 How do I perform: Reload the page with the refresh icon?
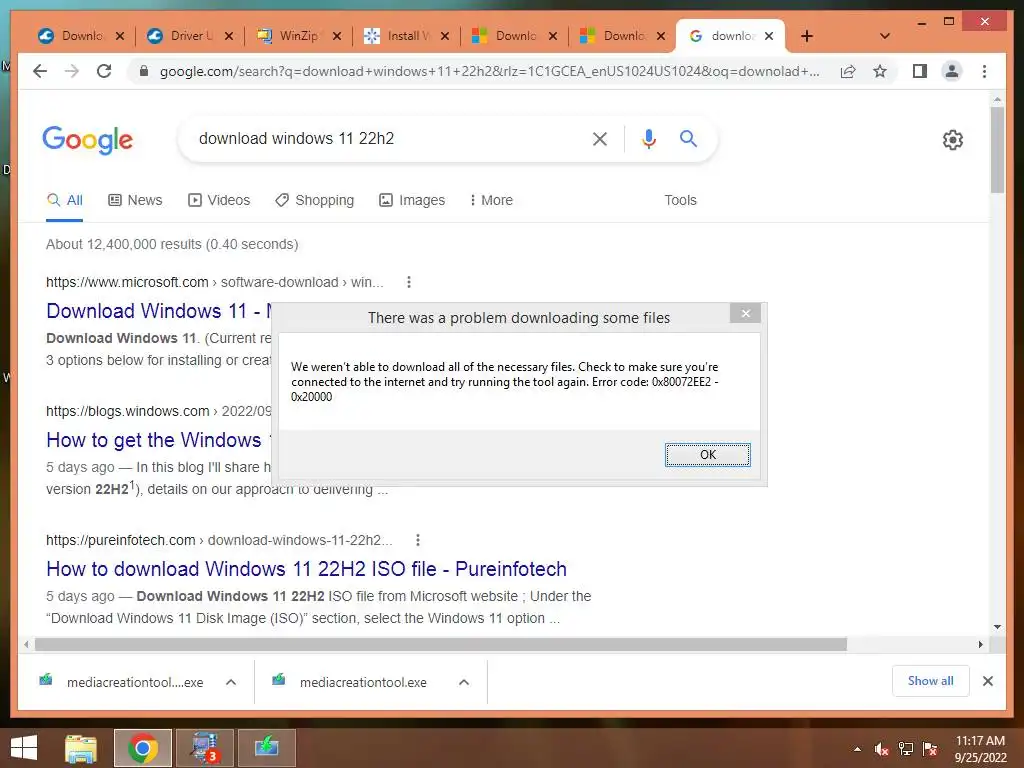[x=104, y=71]
